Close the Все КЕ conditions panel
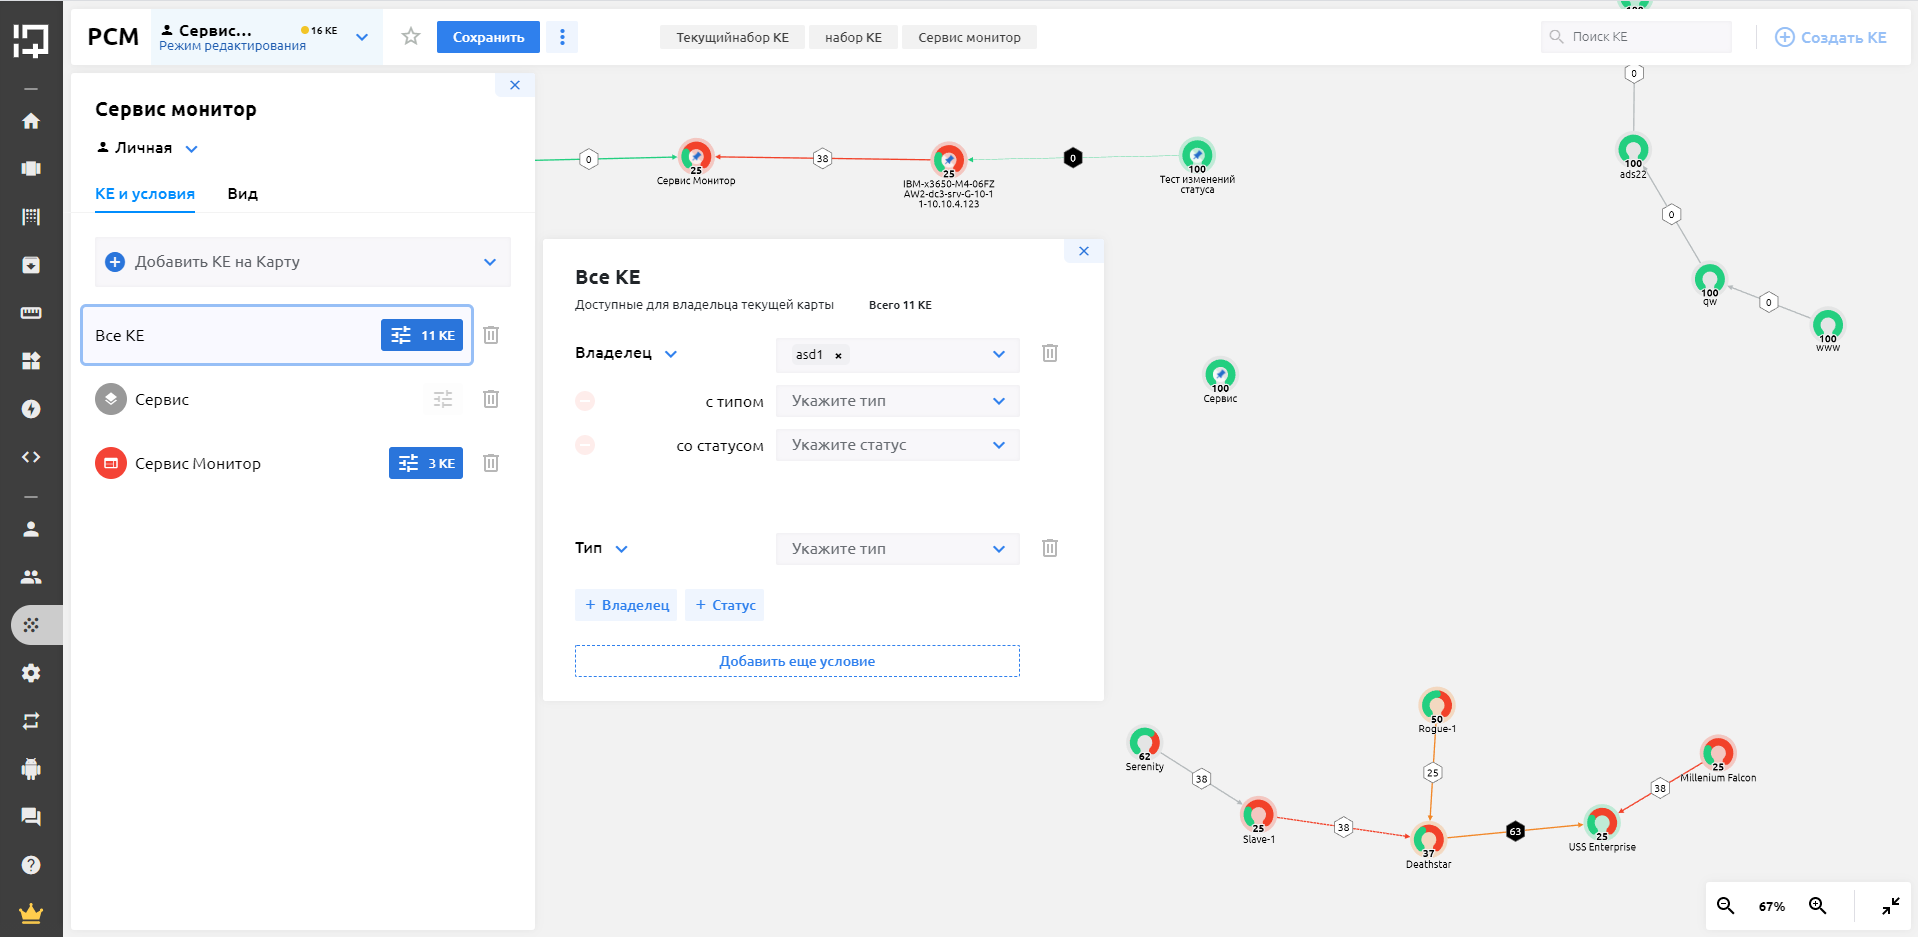 (1084, 251)
